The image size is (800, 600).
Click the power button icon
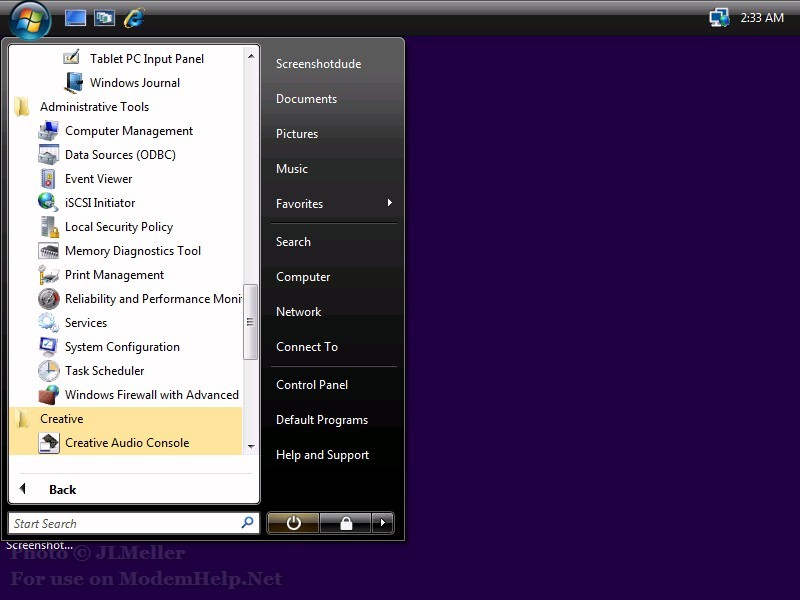(293, 523)
